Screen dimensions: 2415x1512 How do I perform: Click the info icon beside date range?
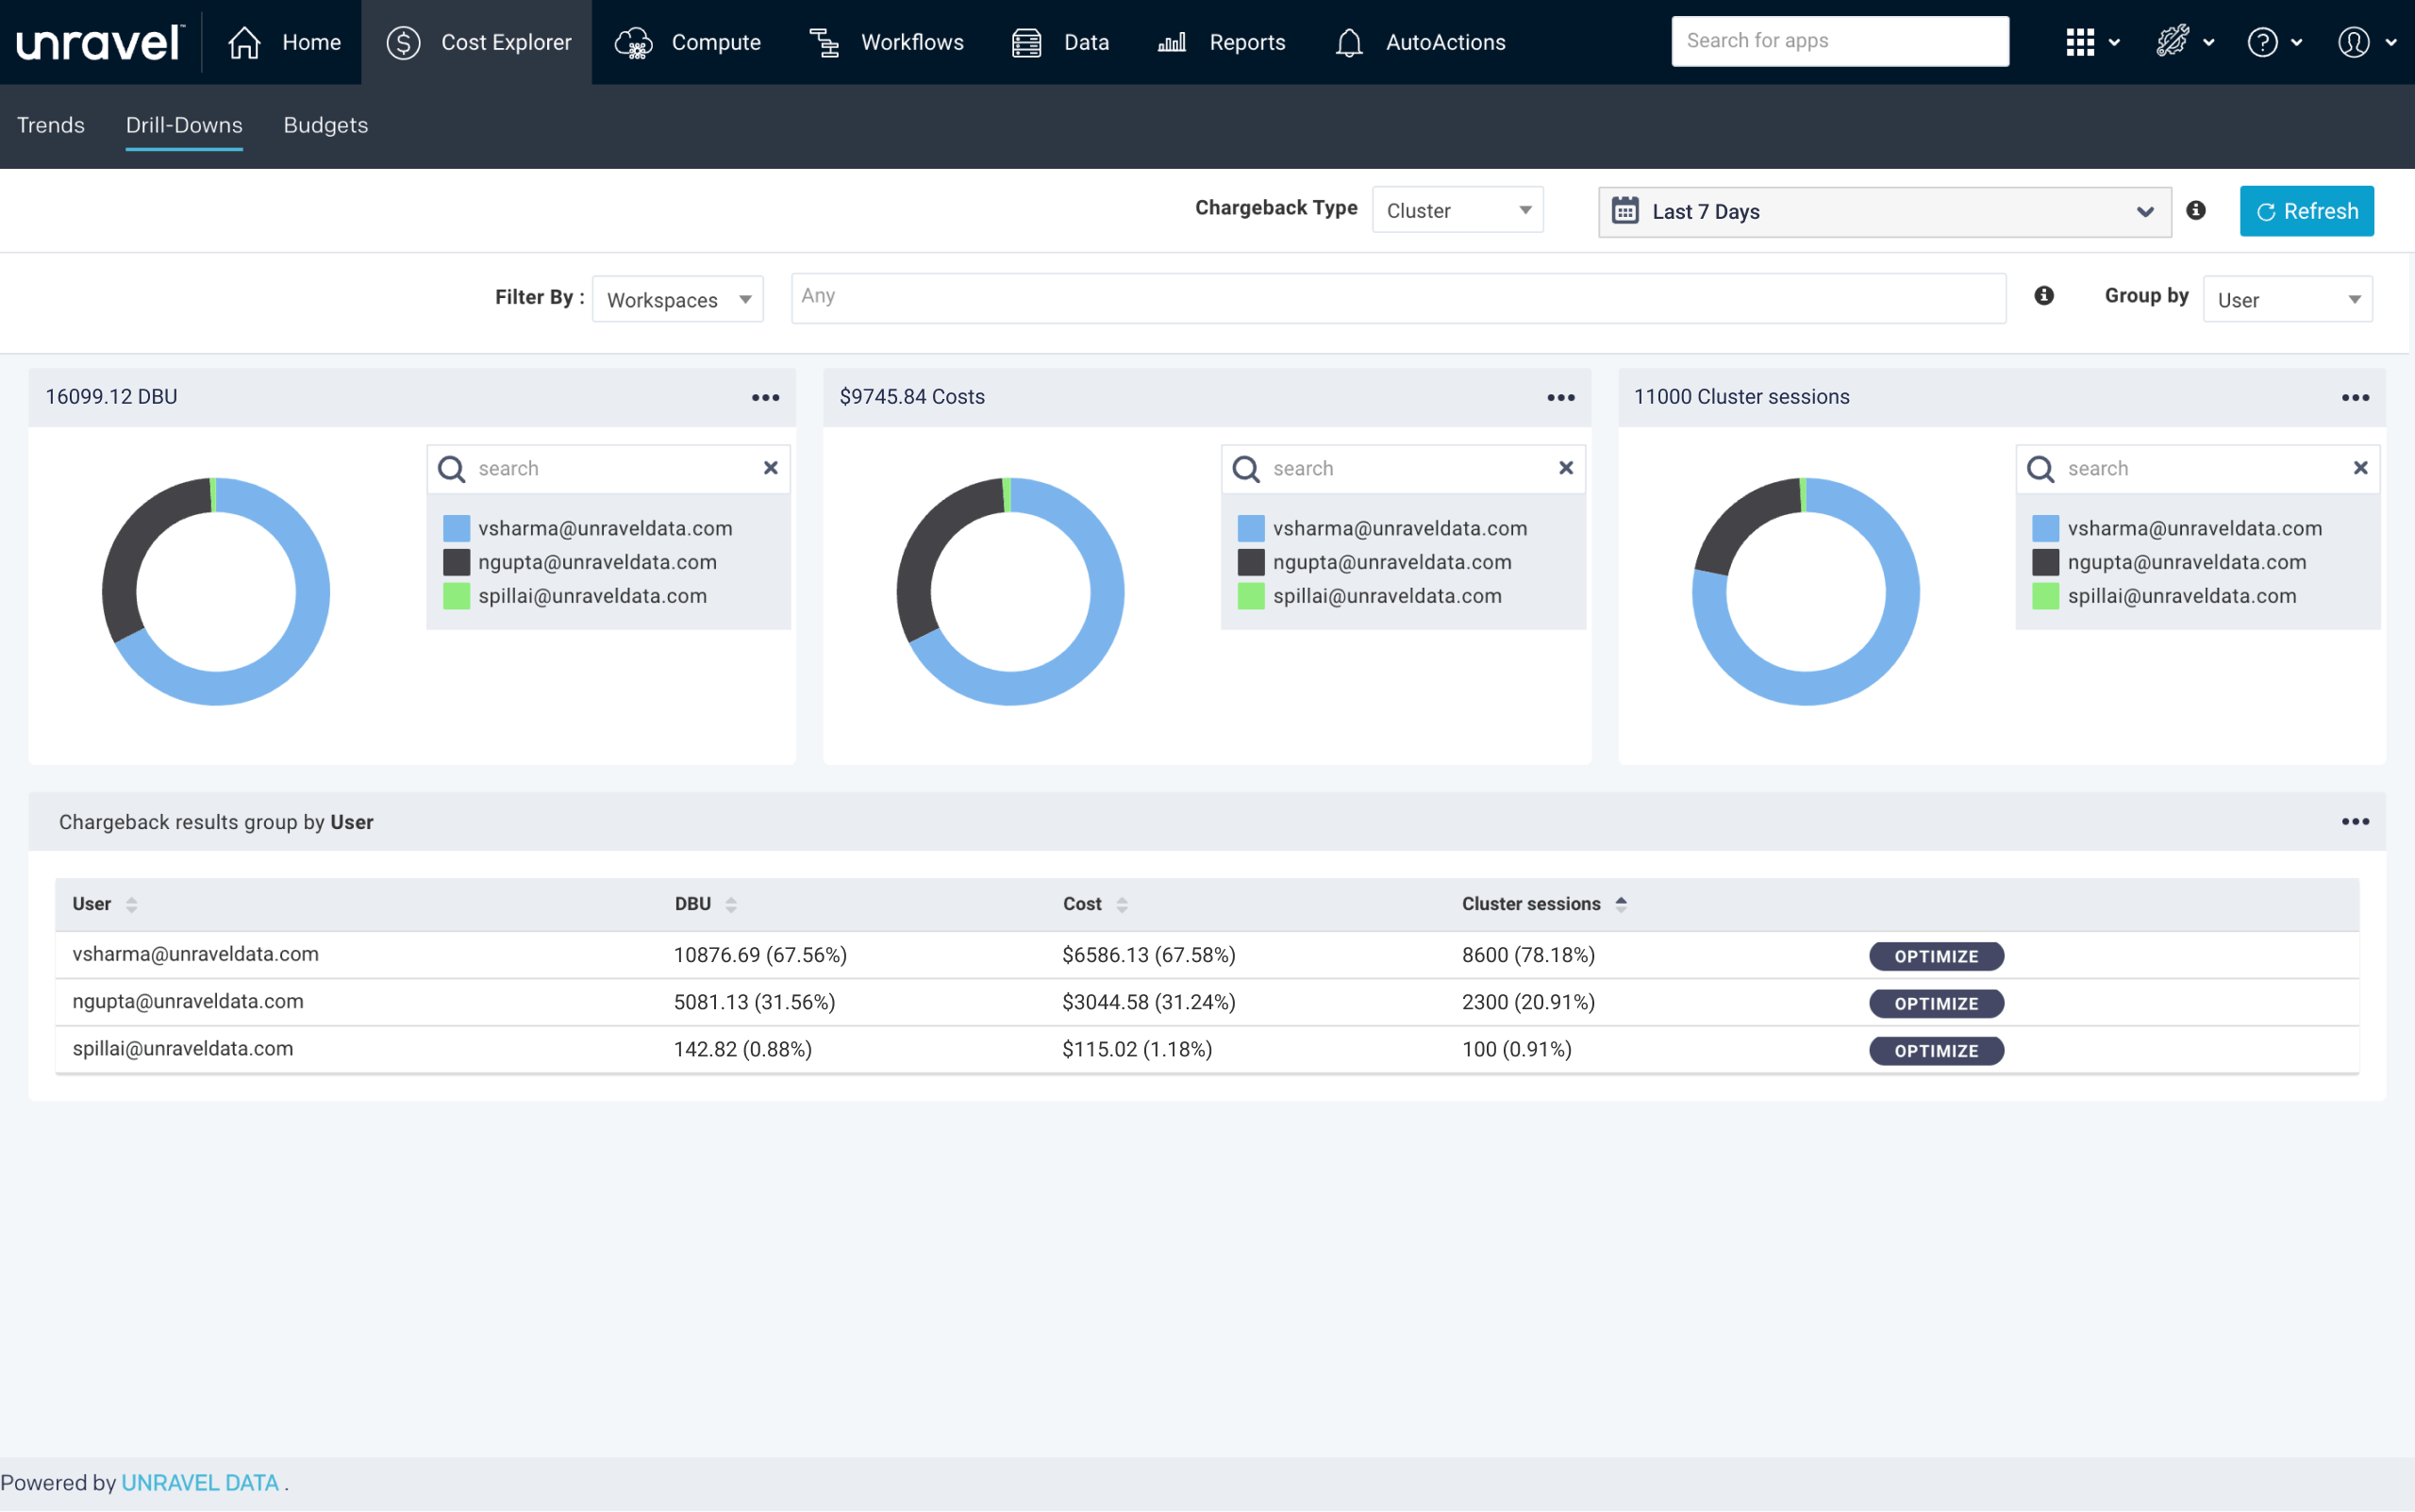point(2196,210)
